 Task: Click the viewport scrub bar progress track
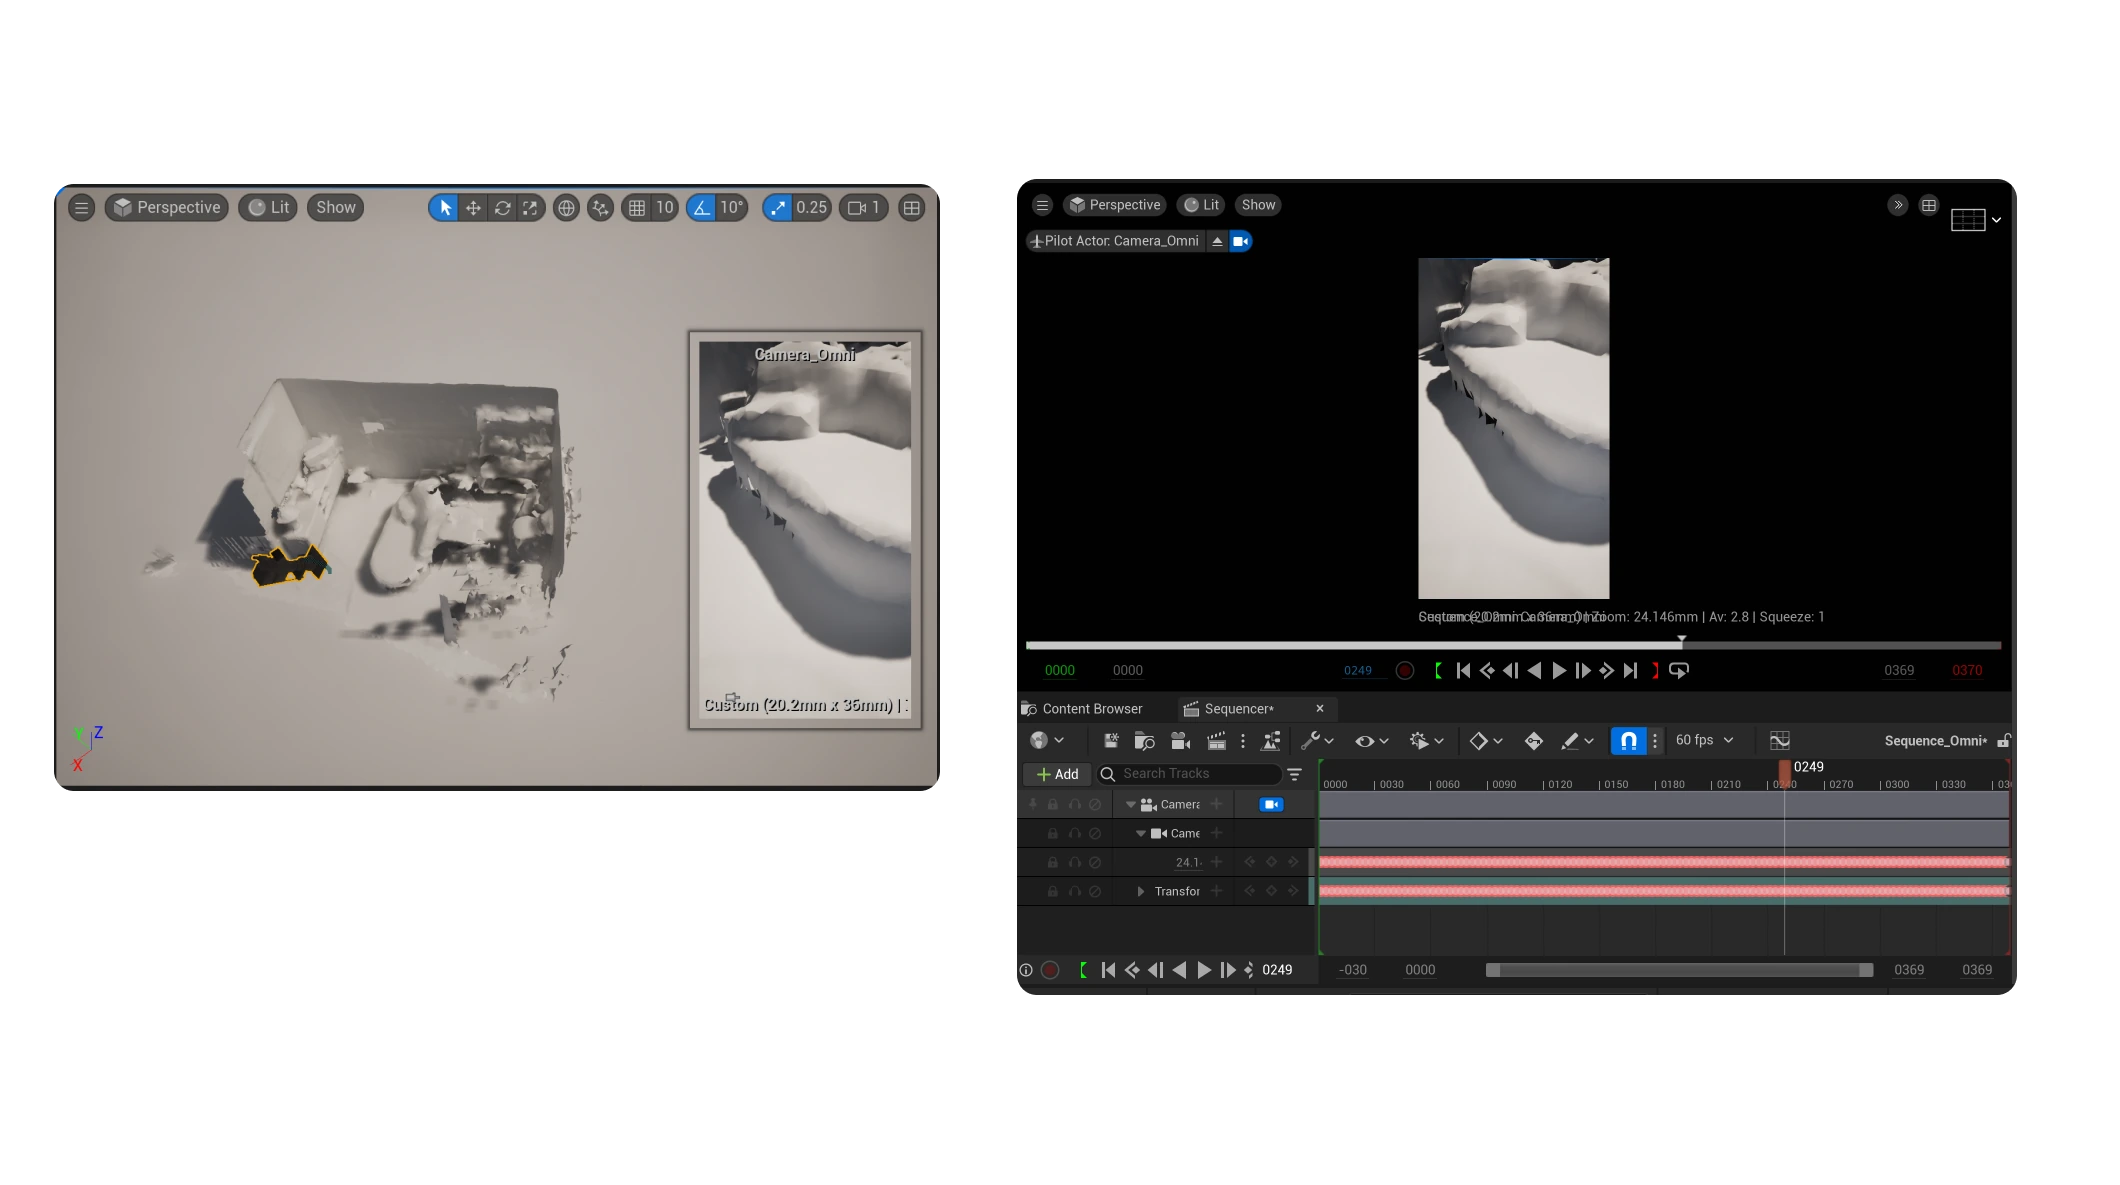[1513, 645]
